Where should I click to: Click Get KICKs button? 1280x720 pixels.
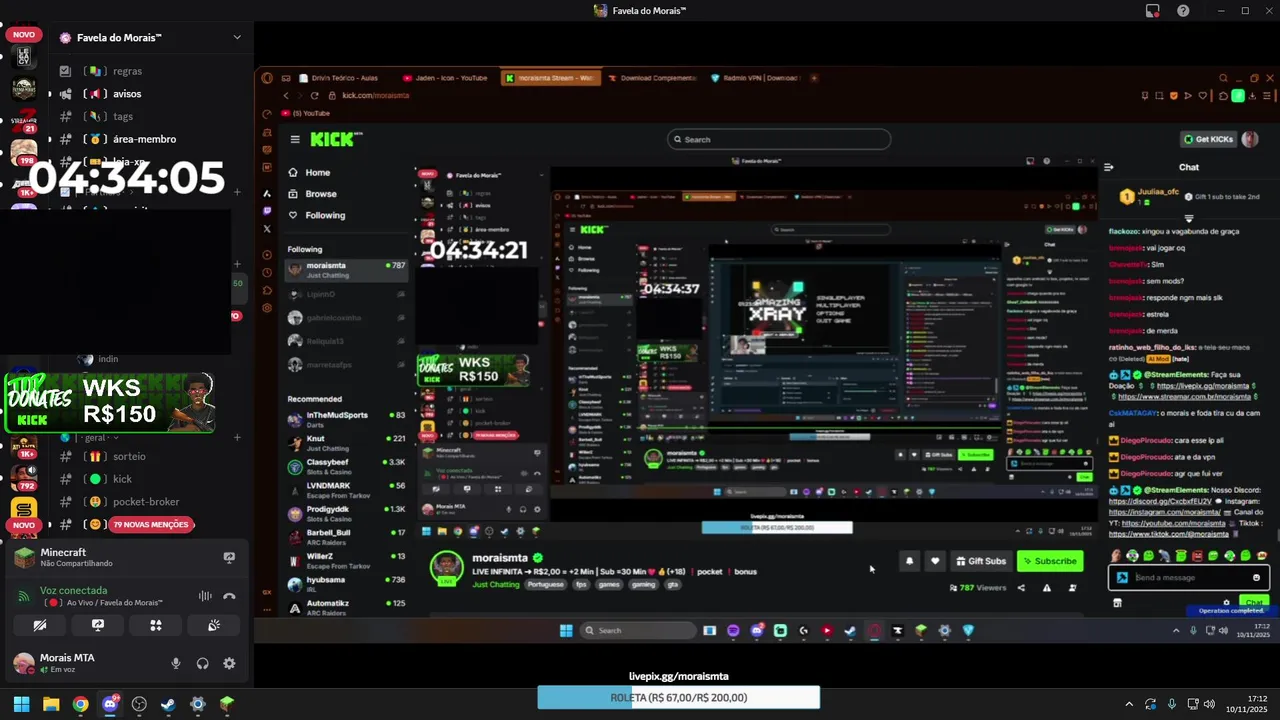[x=1208, y=139]
